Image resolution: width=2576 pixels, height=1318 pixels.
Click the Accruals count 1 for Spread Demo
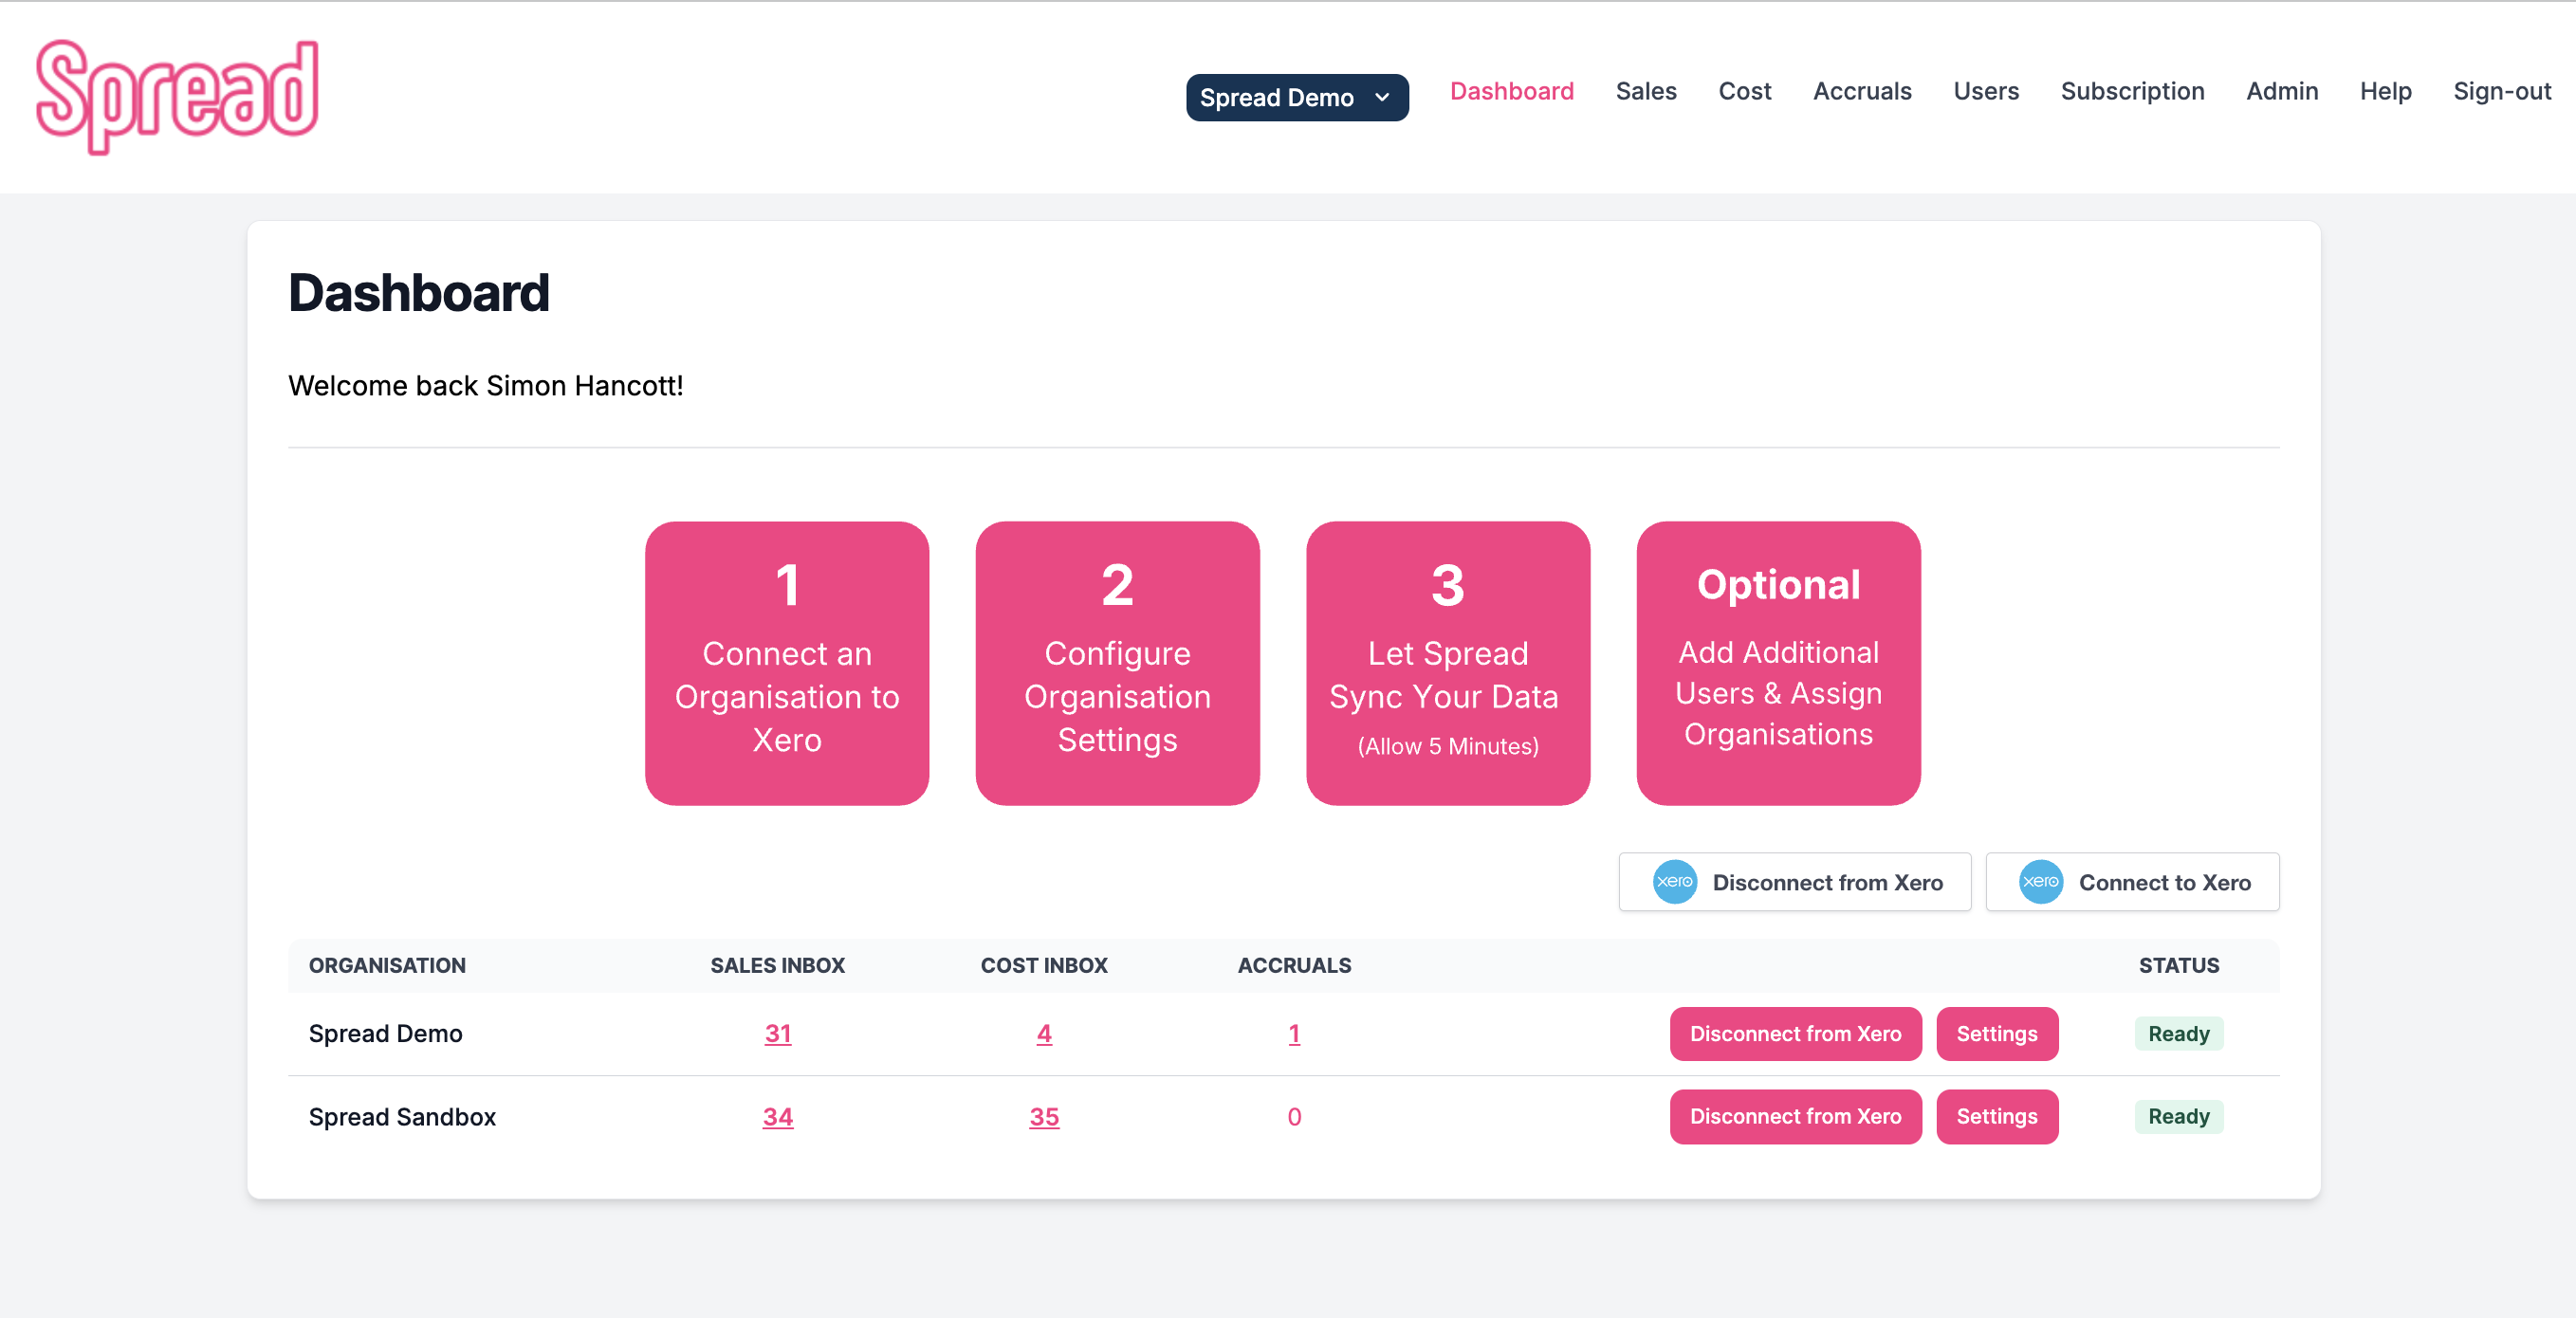(1294, 1034)
